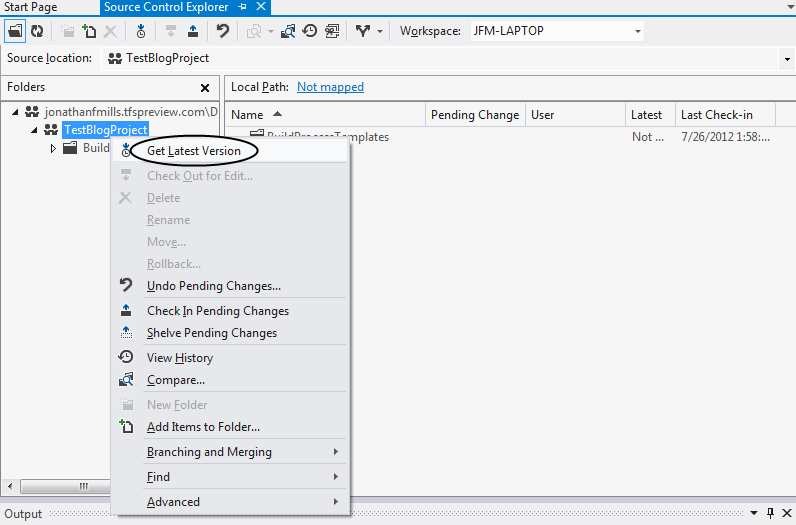Open the Advanced submenu
This screenshot has height=525, width=796.
231,502
